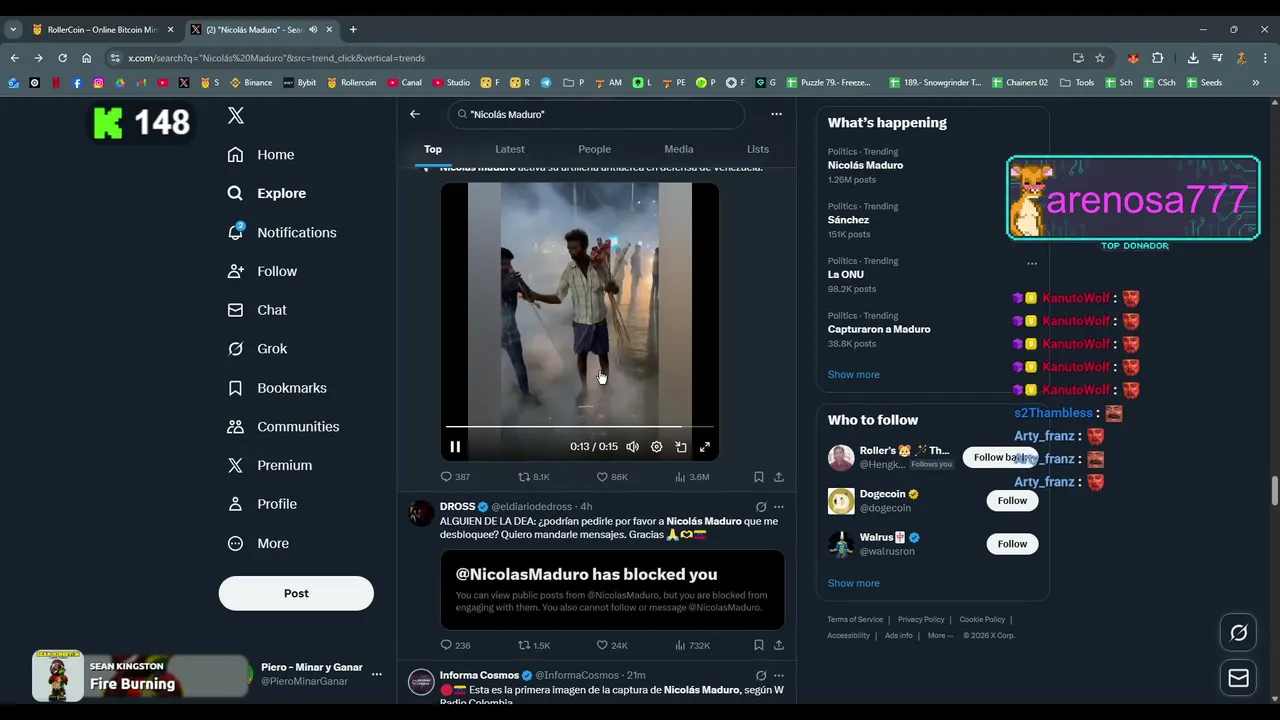
Task: Open DROSS profile name link
Action: click(457, 507)
